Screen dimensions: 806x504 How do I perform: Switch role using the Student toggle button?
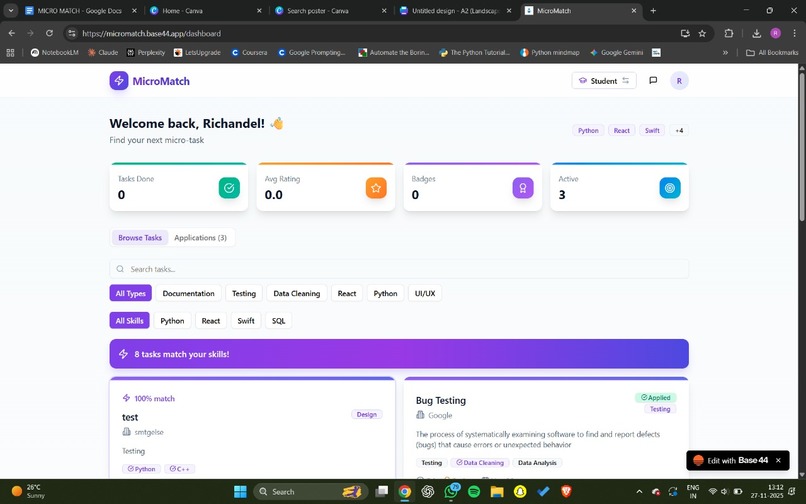[604, 81]
